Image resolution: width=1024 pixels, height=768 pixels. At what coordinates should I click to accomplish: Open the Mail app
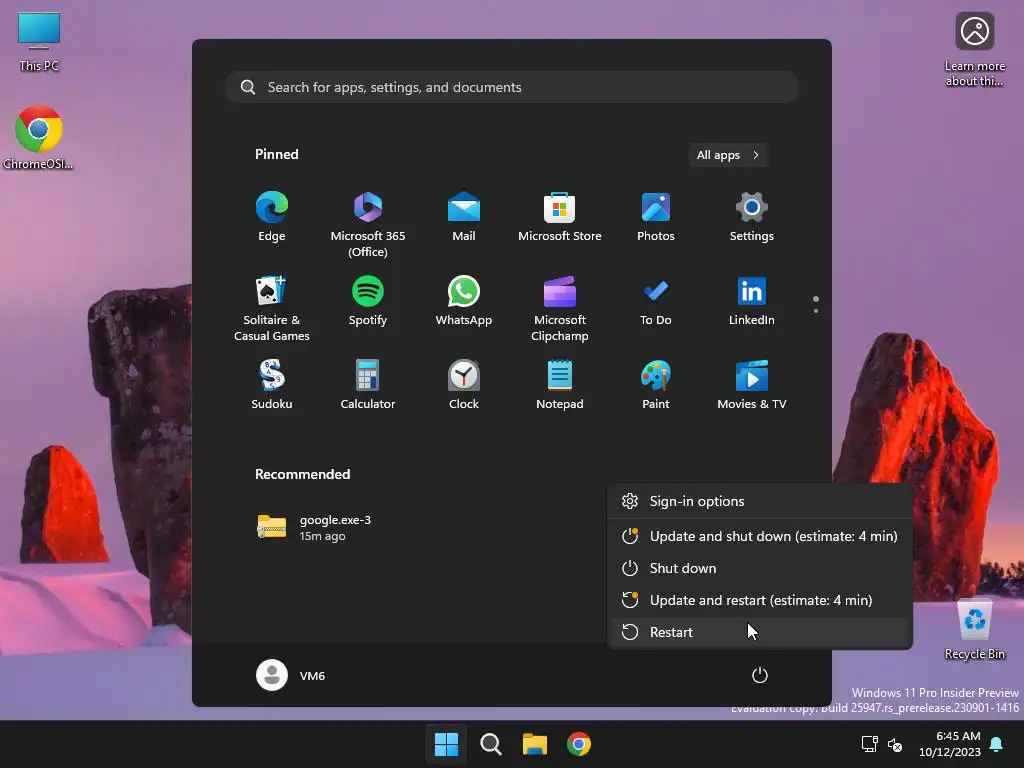point(464,217)
